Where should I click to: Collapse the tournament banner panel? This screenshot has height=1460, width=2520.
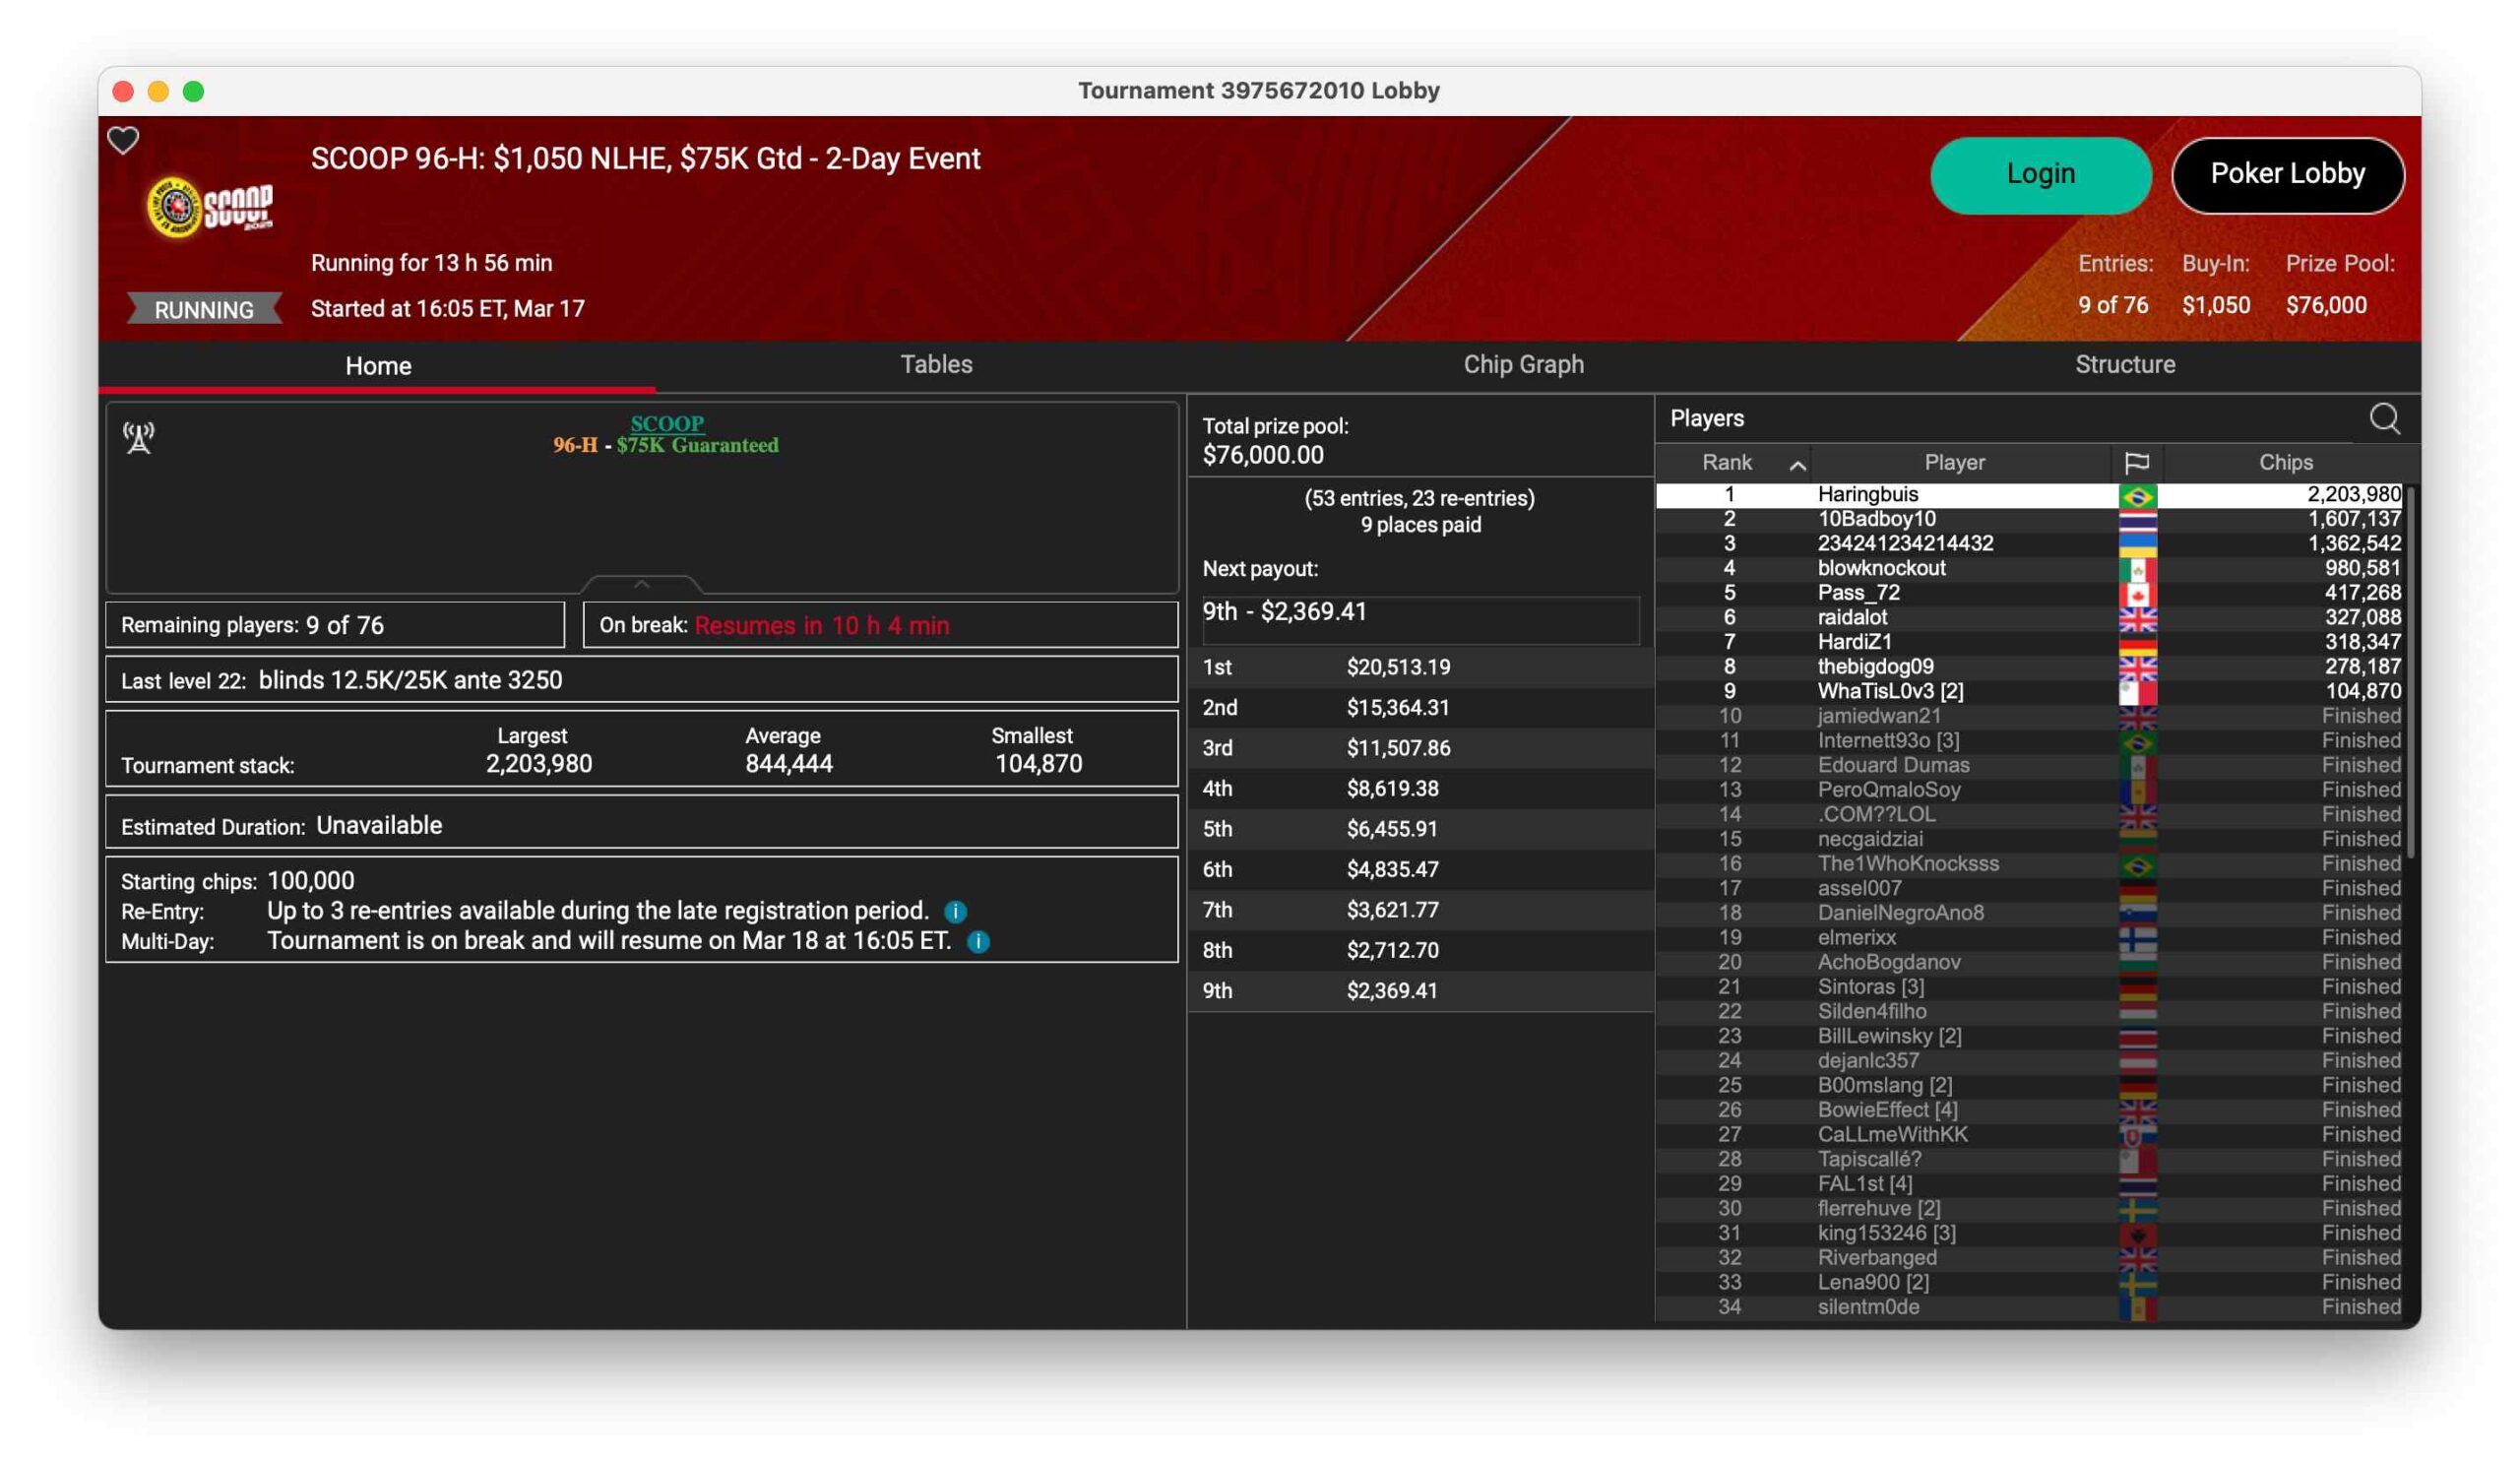coord(642,584)
